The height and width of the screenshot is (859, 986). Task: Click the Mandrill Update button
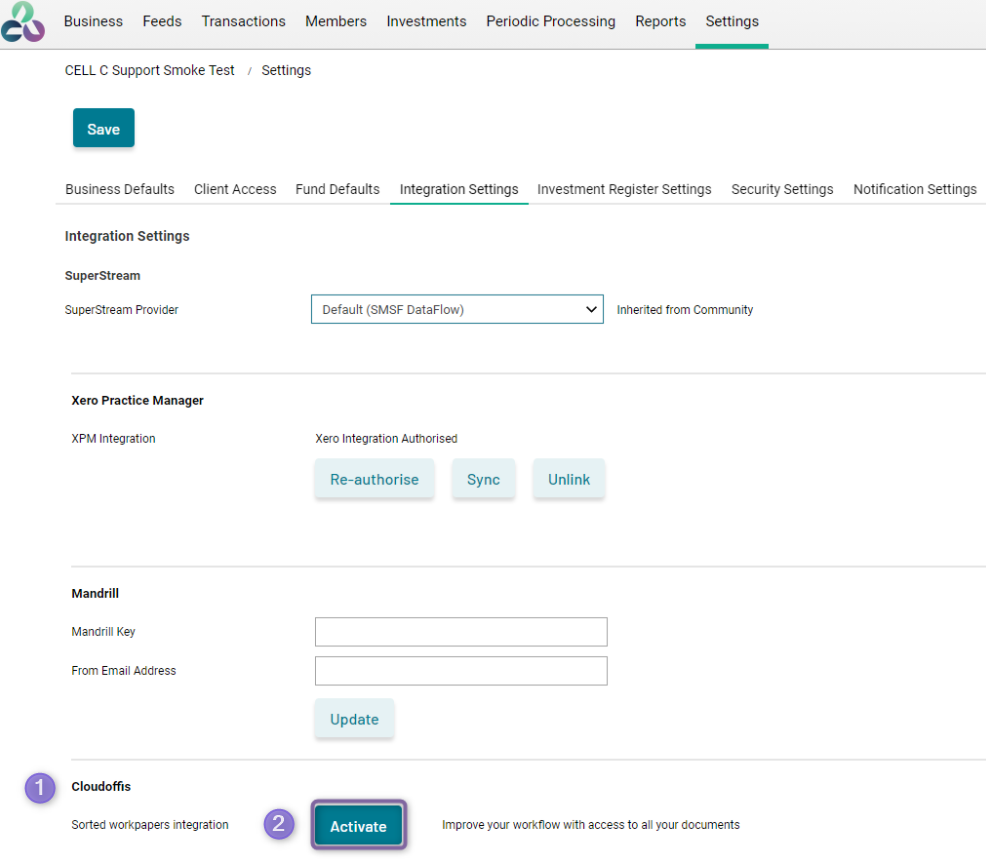pyautogui.click(x=355, y=719)
